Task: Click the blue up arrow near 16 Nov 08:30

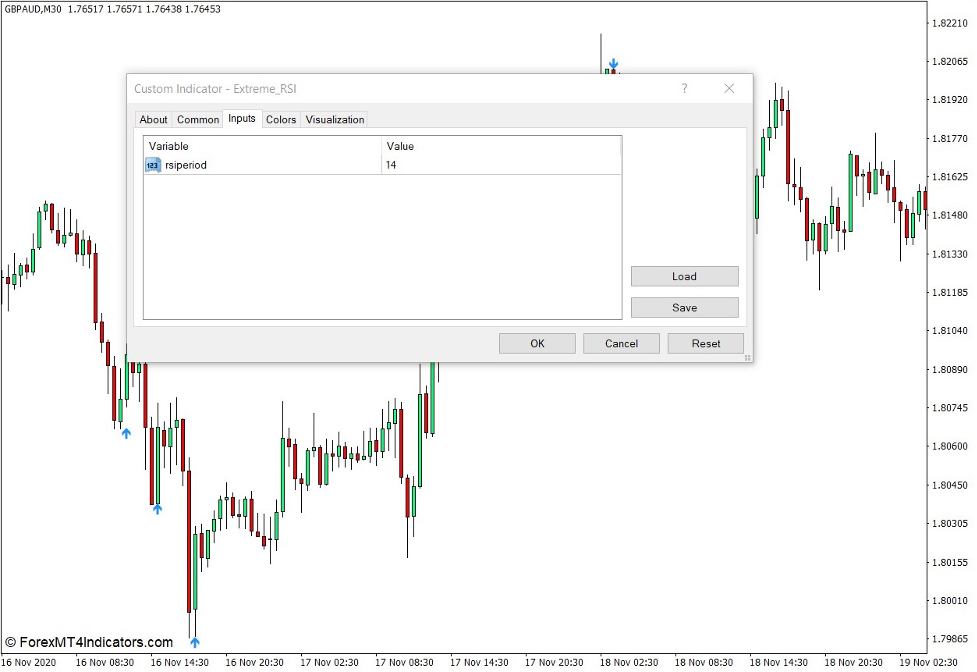Action: (126, 434)
